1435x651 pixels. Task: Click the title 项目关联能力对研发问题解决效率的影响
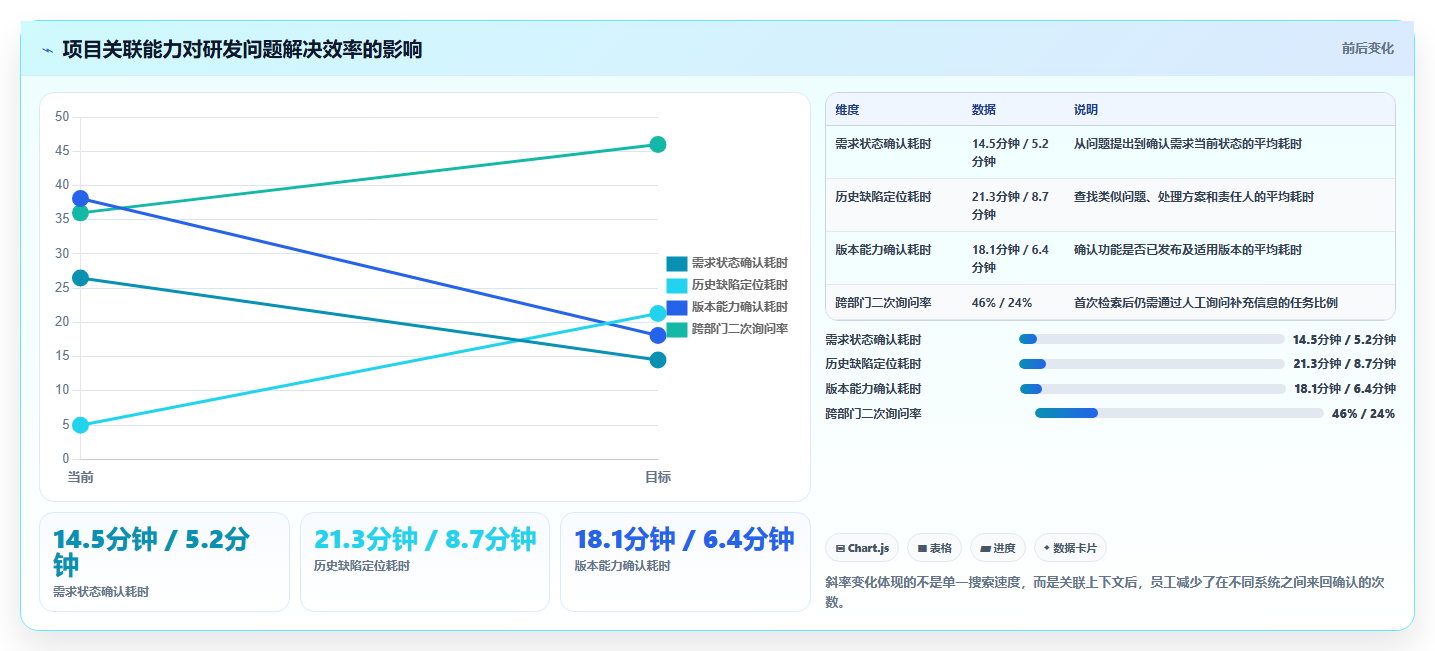point(242,50)
